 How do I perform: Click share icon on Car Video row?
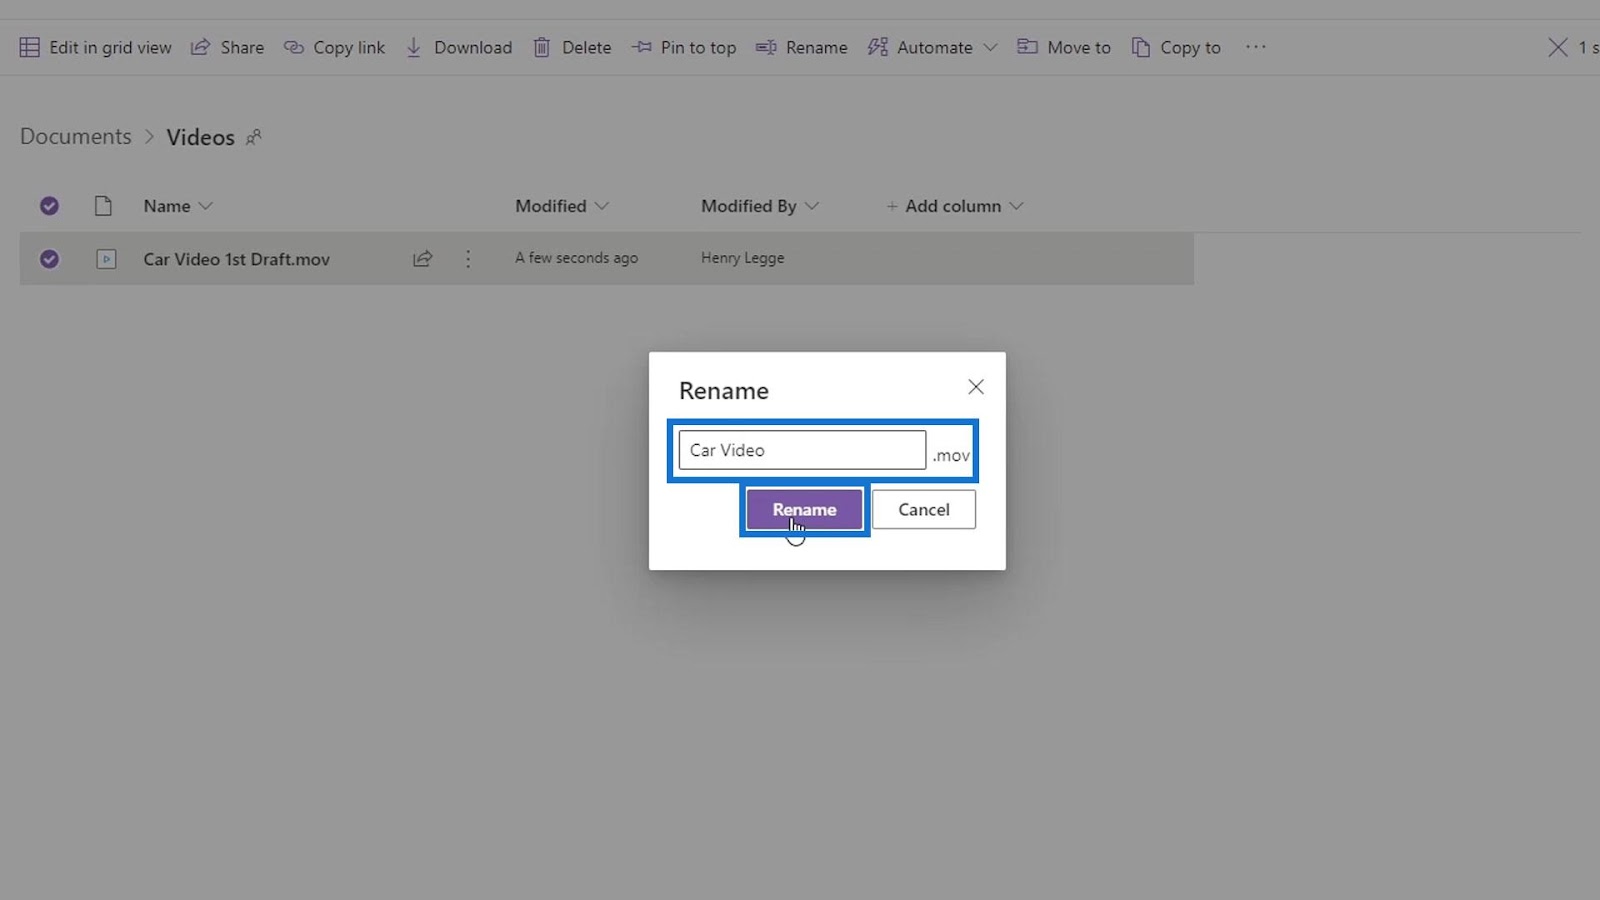423,259
